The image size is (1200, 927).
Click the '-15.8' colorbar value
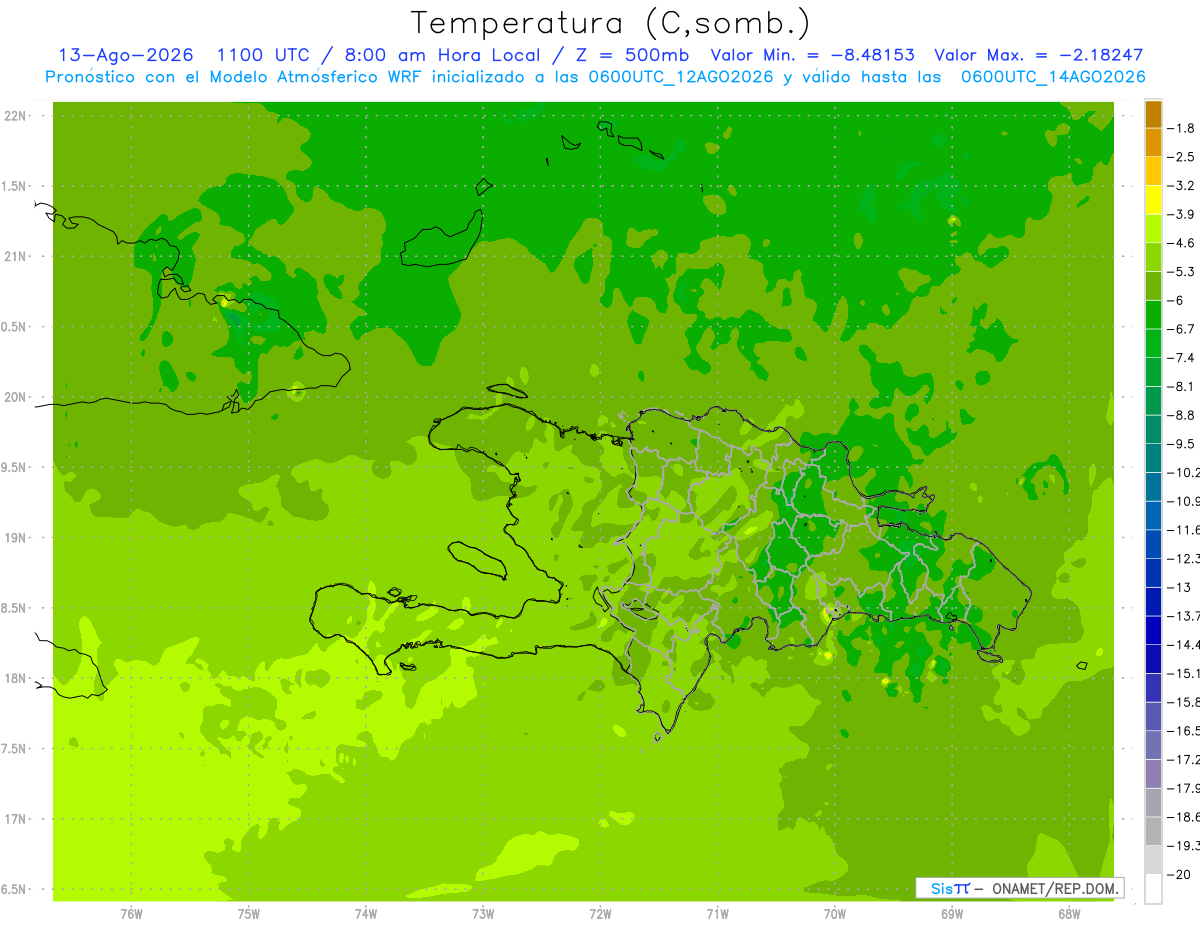coord(1186,702)
